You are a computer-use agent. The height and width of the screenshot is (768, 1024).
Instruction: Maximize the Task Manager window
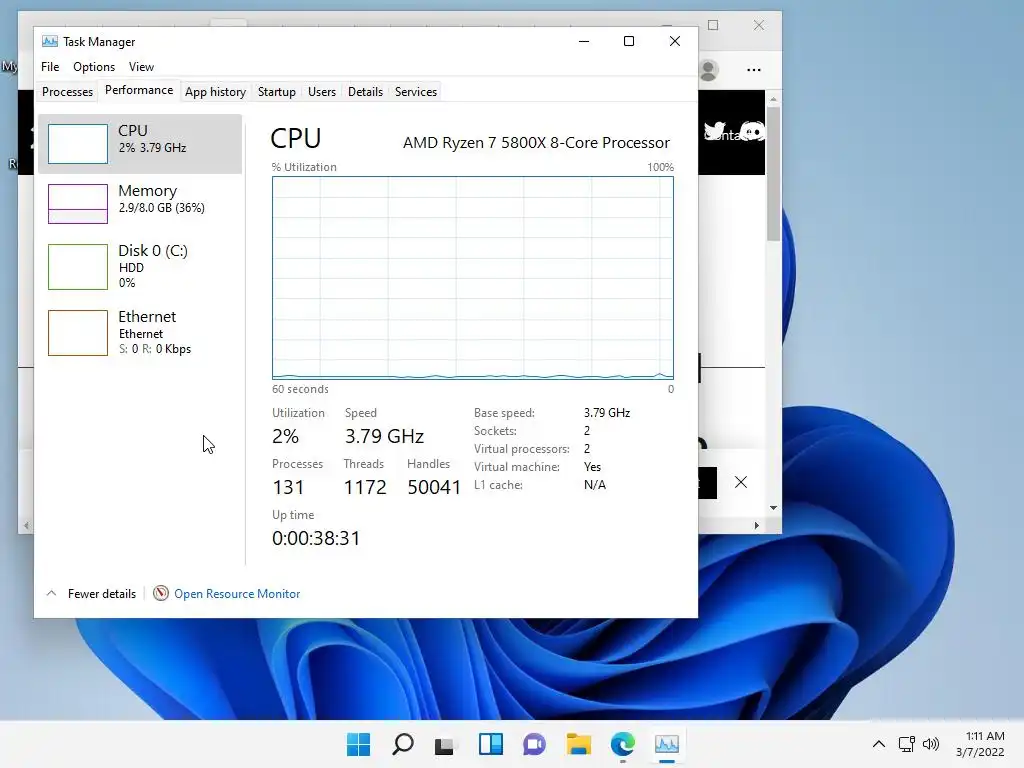[629, 41]
